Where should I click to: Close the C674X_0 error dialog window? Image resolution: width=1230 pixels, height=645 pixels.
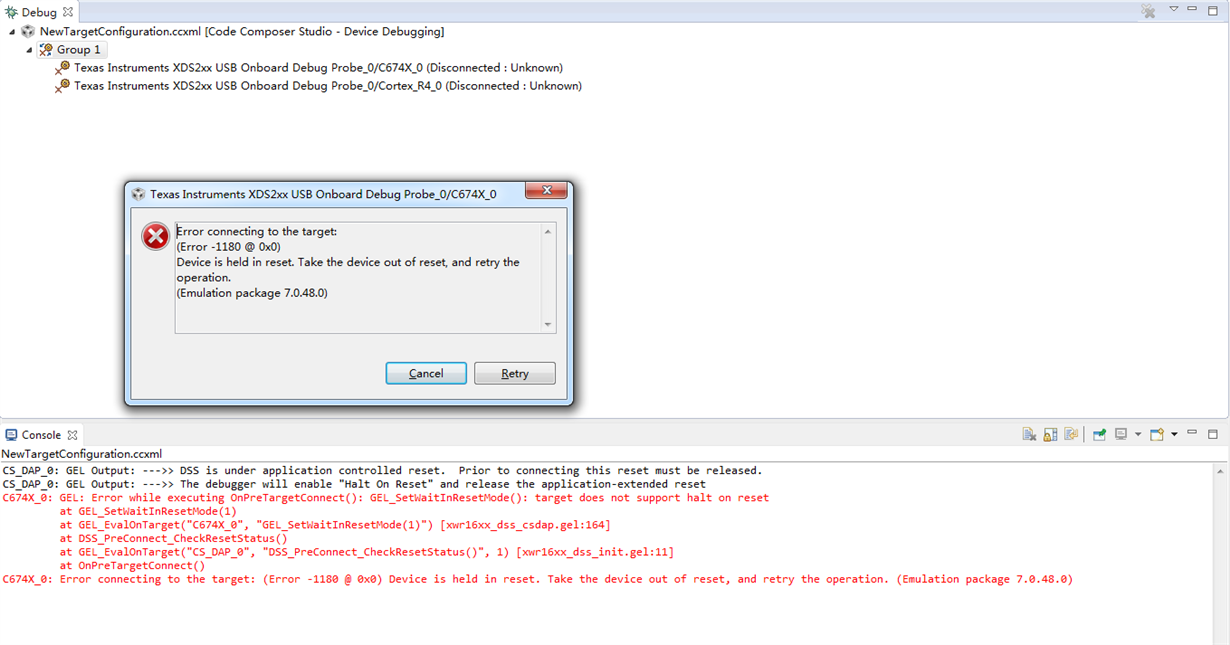point(546,192)
